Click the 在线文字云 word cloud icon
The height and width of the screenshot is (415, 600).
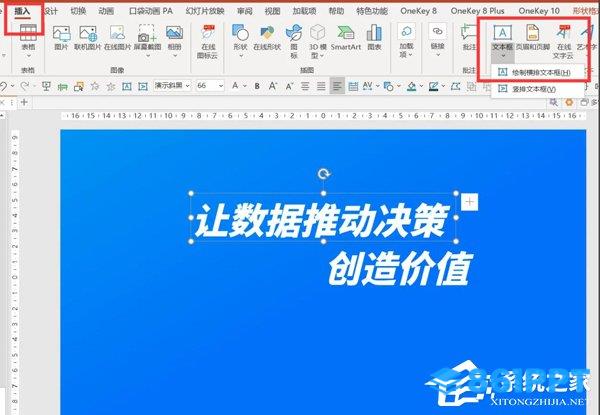[x=563, y=41]
